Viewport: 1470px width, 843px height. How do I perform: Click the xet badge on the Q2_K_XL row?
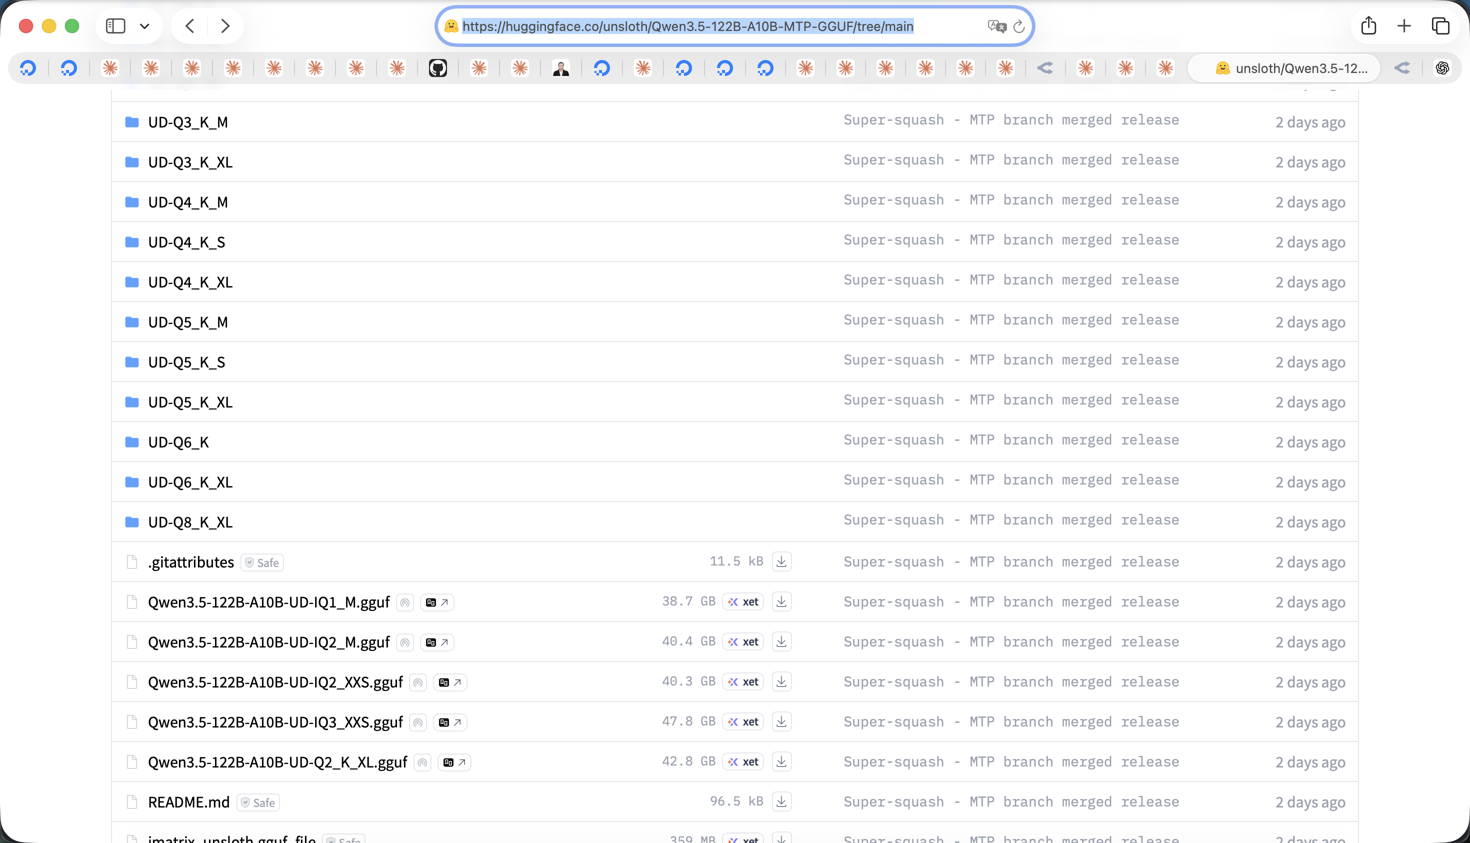[743, 762]
